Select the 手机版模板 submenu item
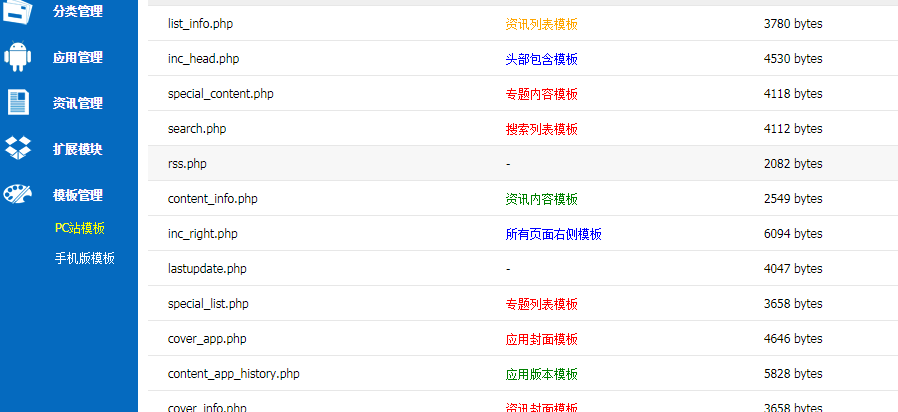Viewport: 898px width, 412px height. tap(84, 258)
